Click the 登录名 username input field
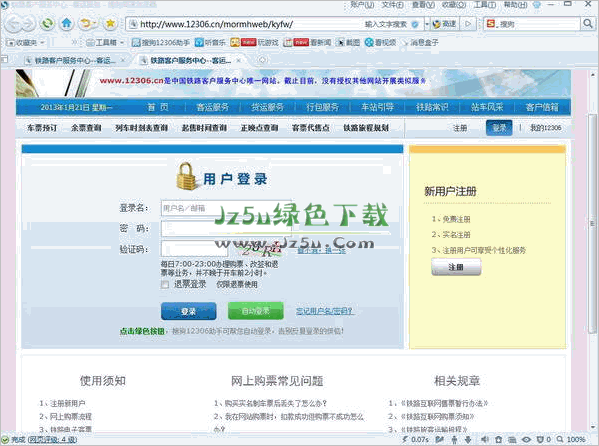Image resolution: width=599 pixels, height=446 pixels. (226, 208)
